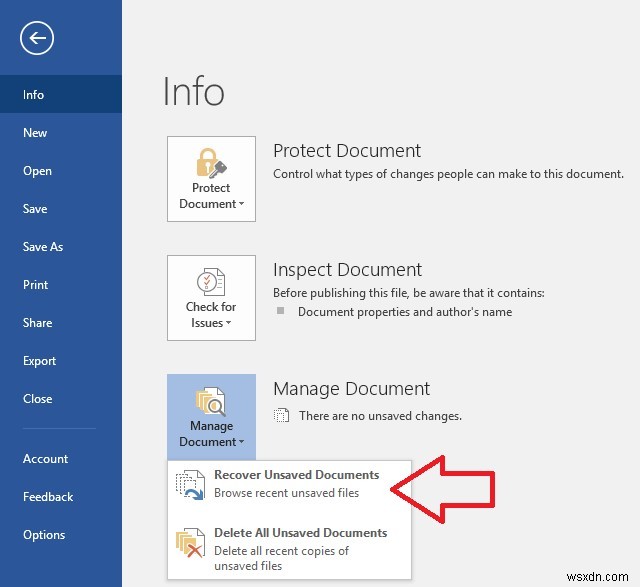Click the 'Control what types of changes' description

tap(448, 174)
